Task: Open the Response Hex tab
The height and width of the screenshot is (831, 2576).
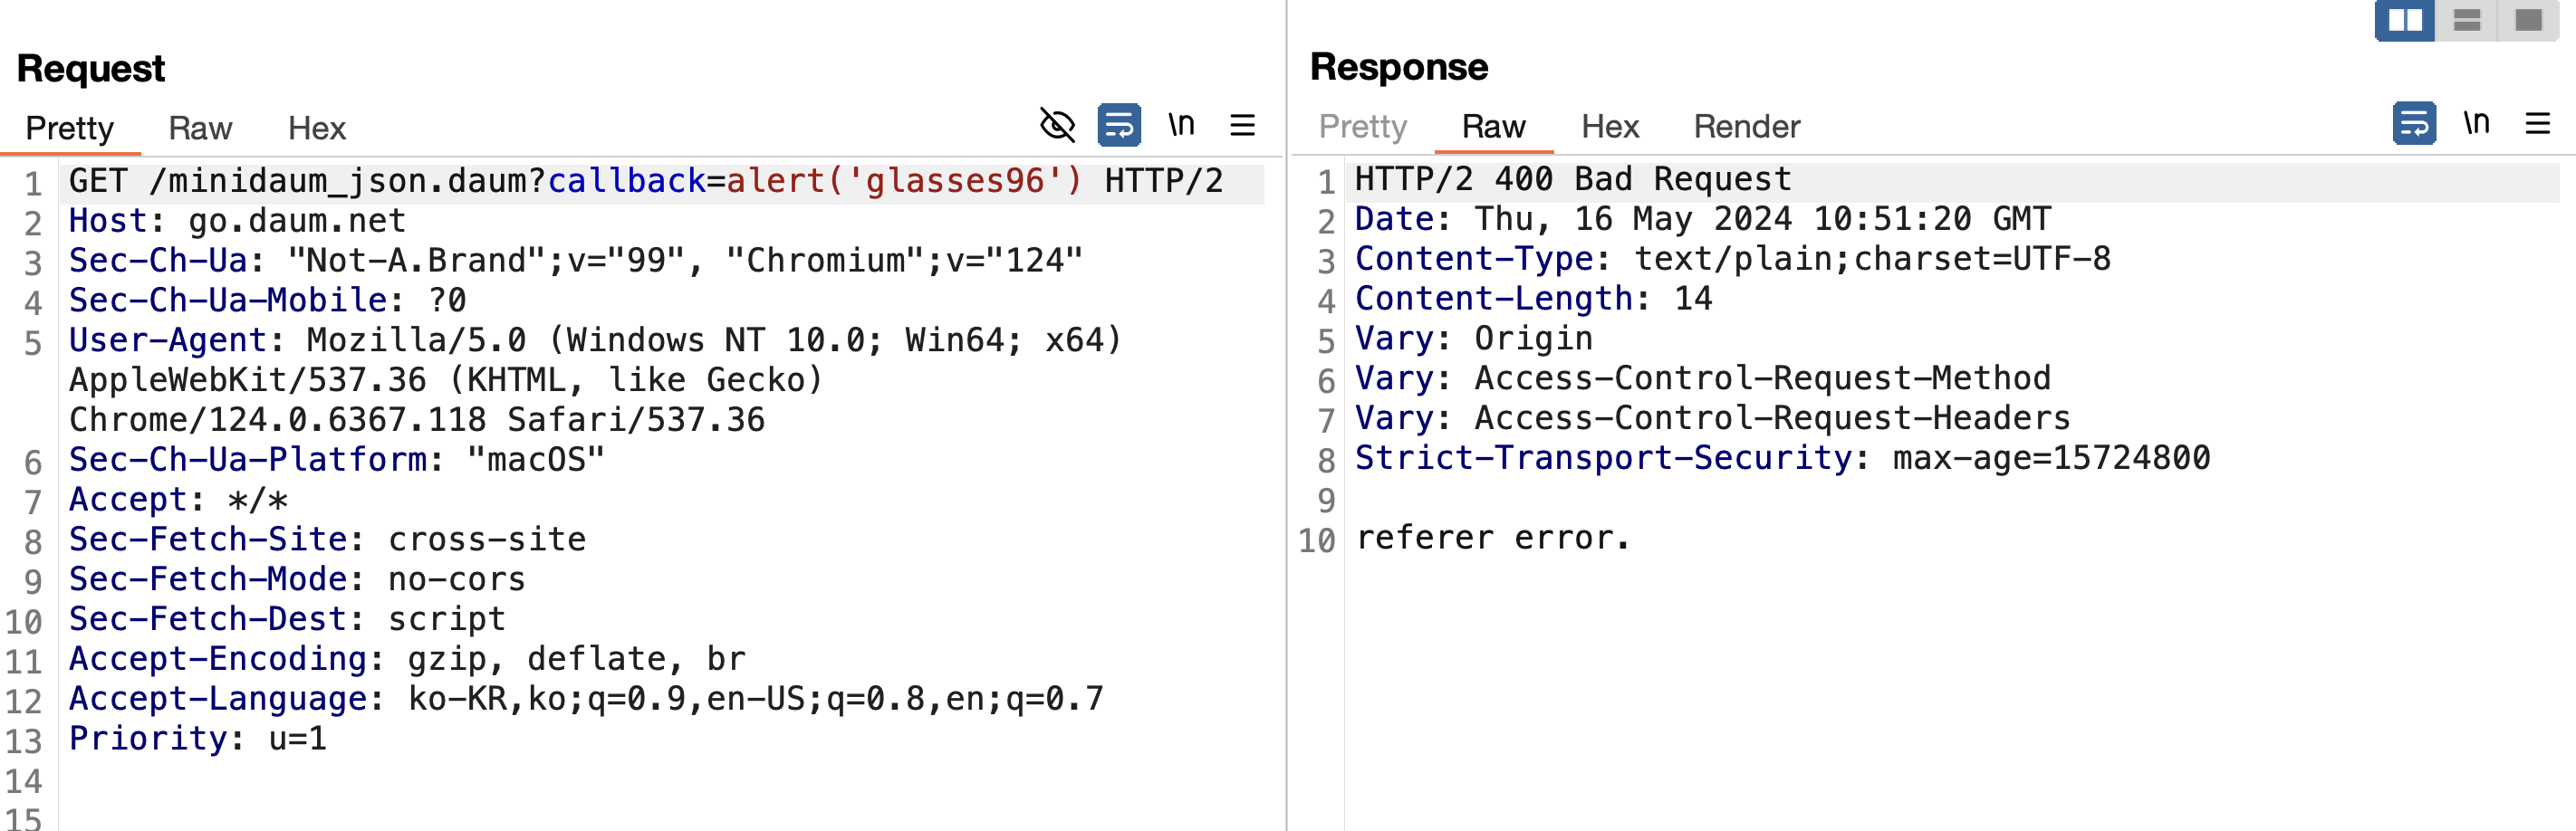Action: pos(1609,126)
